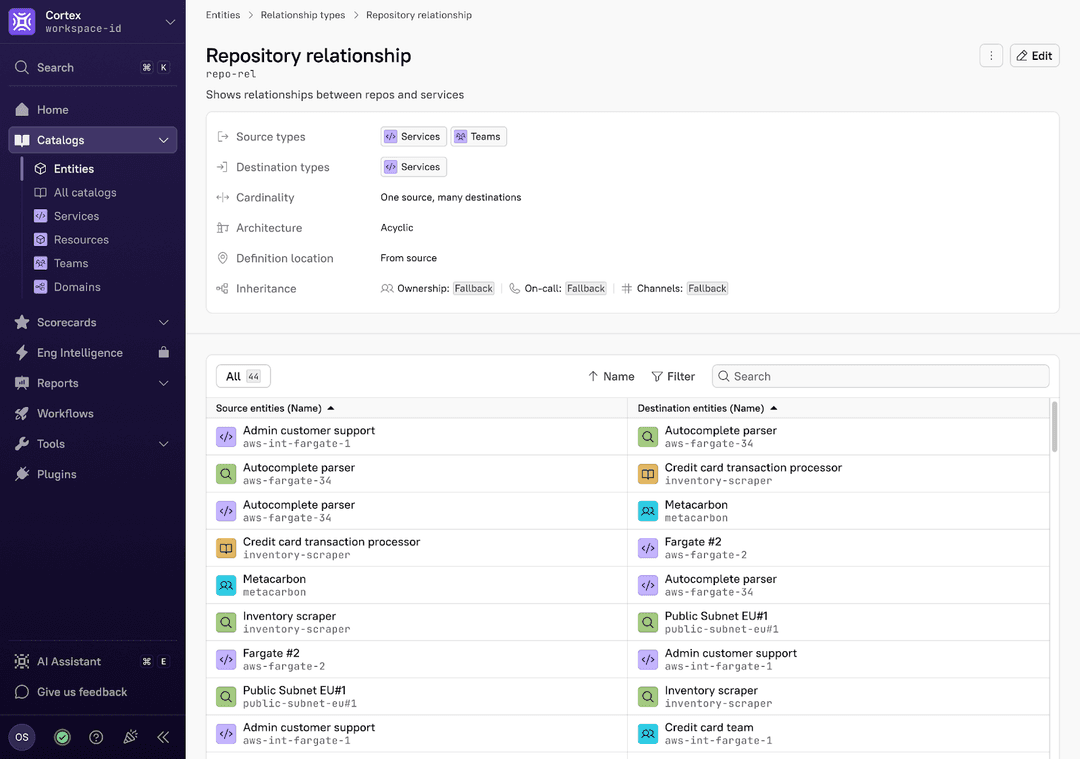This screenshot has width=1080, height=759.
Task: Open the AI Assistant
Action: coord(62,661)
